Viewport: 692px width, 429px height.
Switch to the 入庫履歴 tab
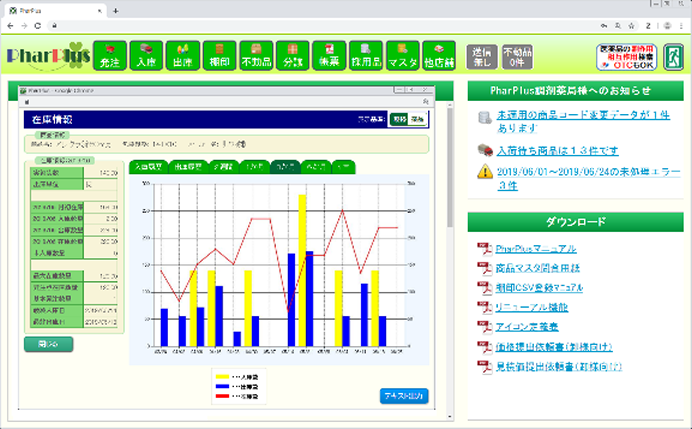coord(148,167)
